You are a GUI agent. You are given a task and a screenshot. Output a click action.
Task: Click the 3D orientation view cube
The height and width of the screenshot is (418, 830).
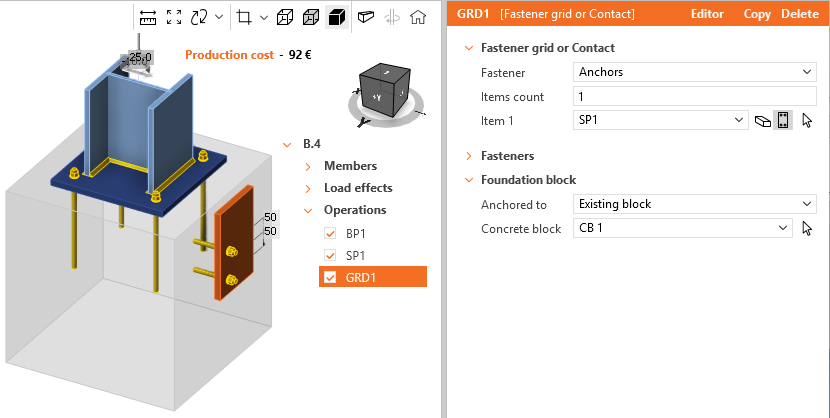(384, 92)
